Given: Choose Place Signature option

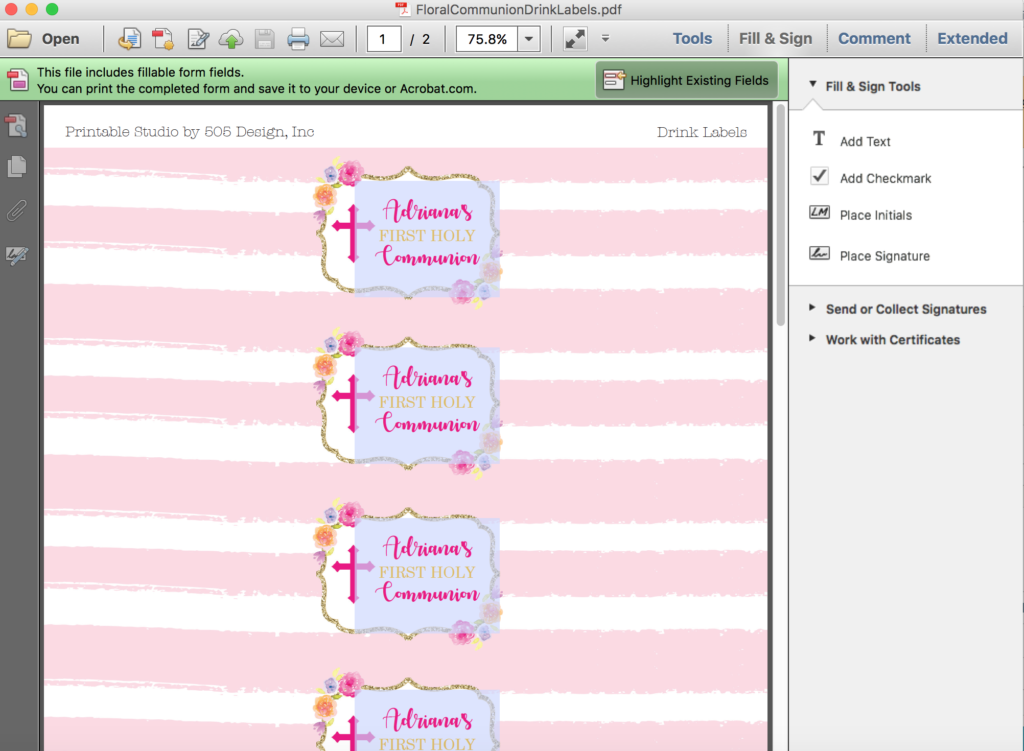Looking at the screenshot, I should 884,256.
